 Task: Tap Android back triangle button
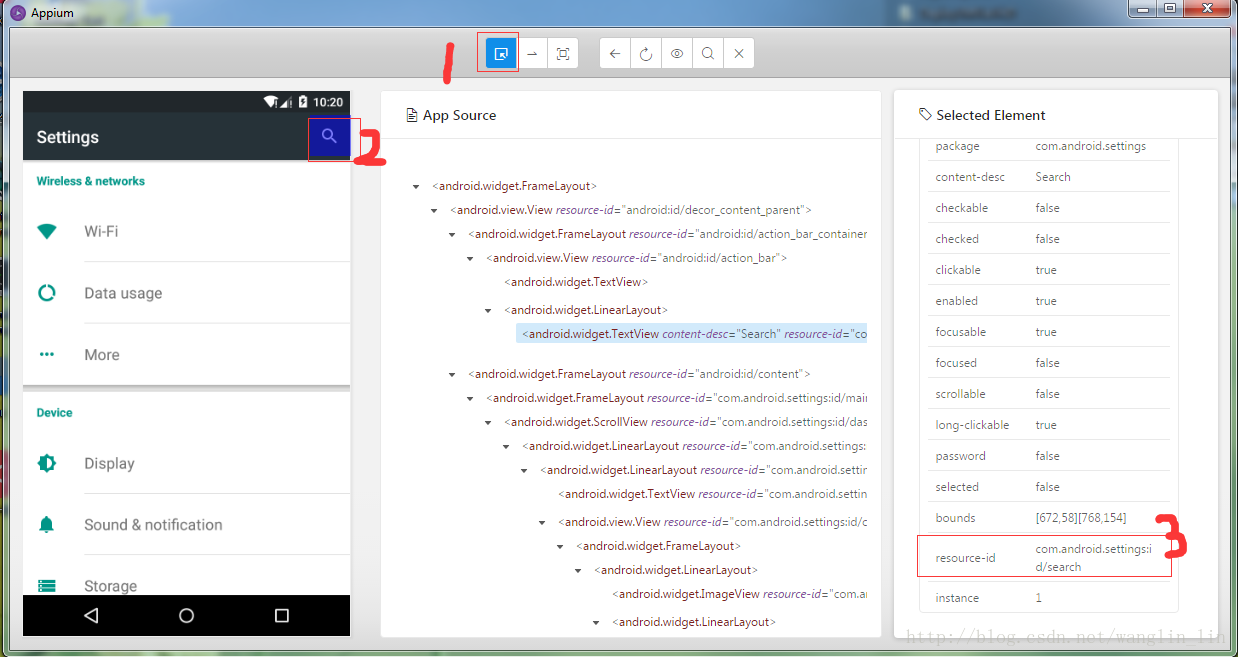(91, 616)
